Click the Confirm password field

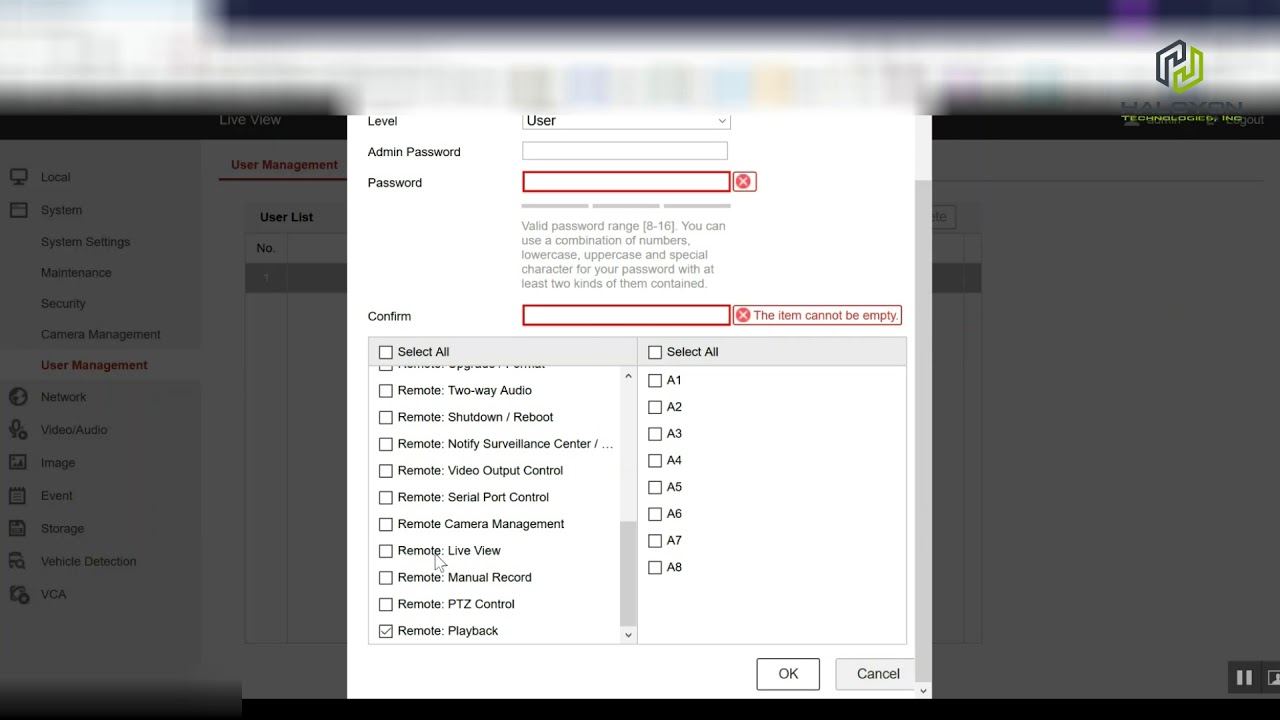click(x=626, y=315)
